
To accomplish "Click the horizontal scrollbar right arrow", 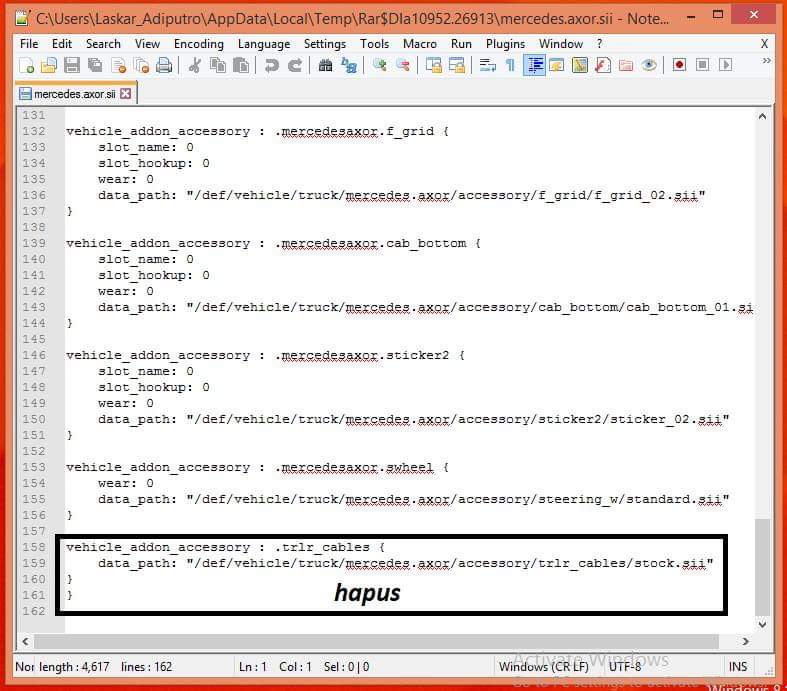I will [x=745, y=641].
